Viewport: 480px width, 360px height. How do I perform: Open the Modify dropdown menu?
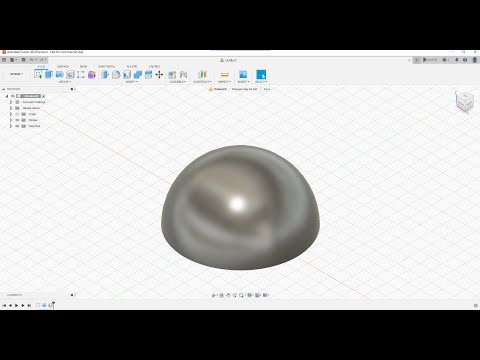[131, 82]
